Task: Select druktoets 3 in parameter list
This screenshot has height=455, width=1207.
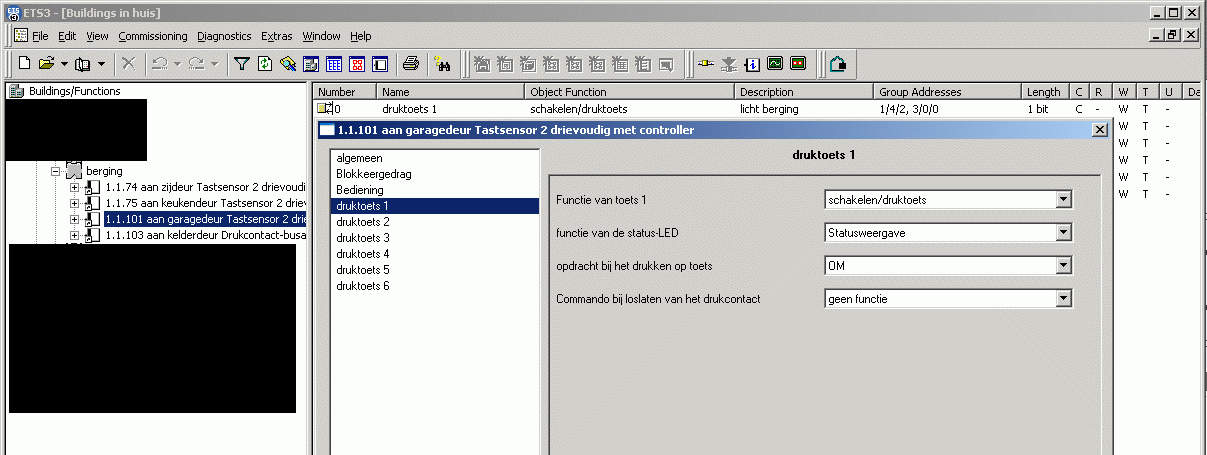Action: (363, 238)
